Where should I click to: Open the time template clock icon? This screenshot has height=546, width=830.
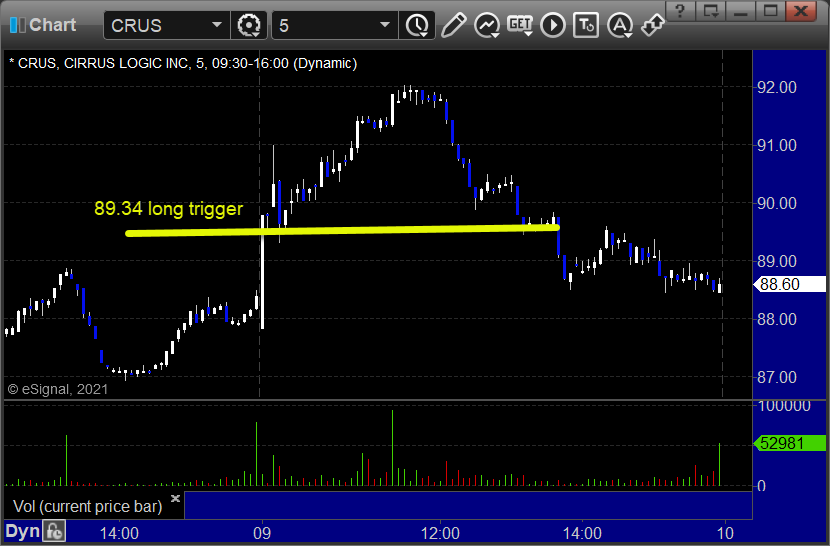(417, 25)
